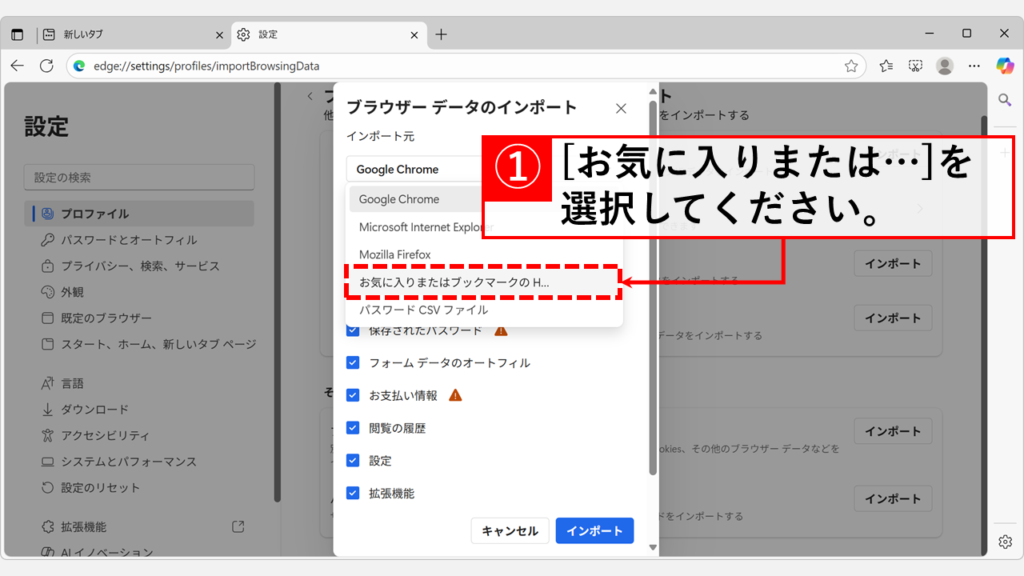Go back using the browser back arrow
Image resolution: width=1024 pixels, height=576 pixels.
17,66
